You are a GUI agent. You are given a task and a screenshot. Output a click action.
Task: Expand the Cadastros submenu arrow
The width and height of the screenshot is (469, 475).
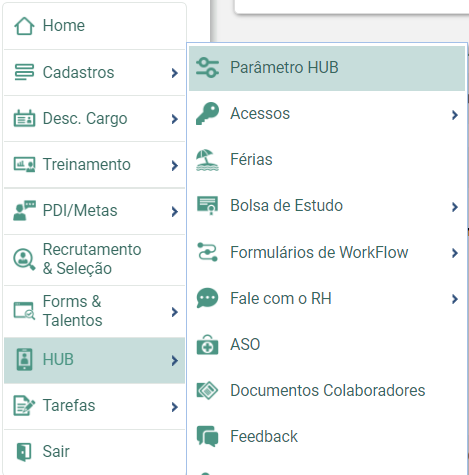click(x=174, y=73)
